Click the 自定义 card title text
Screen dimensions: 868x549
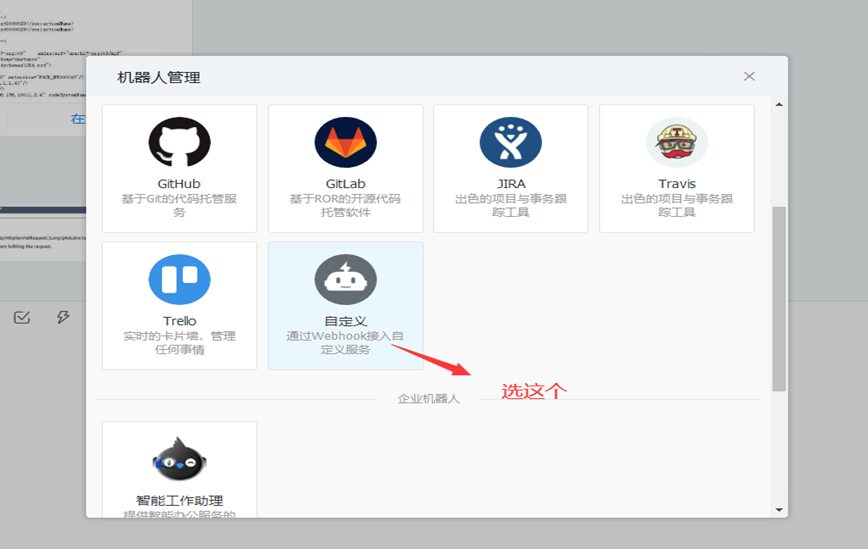point(345,321)
